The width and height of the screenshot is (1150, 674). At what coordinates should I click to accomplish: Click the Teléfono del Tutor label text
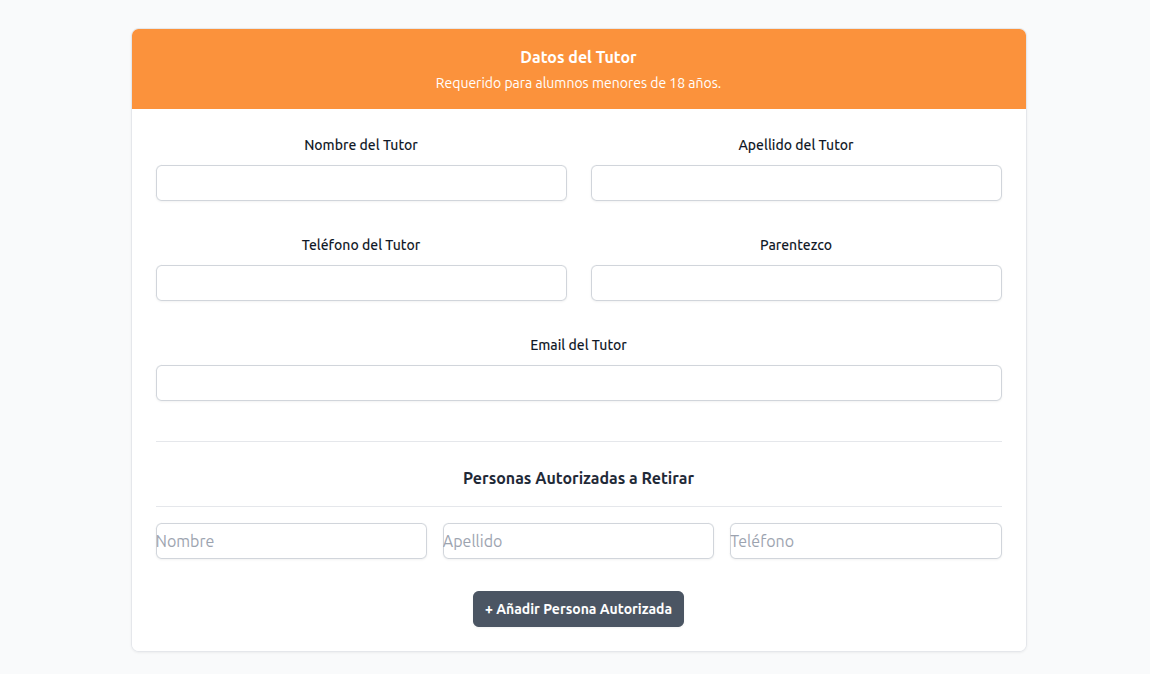tap(360, 244)
